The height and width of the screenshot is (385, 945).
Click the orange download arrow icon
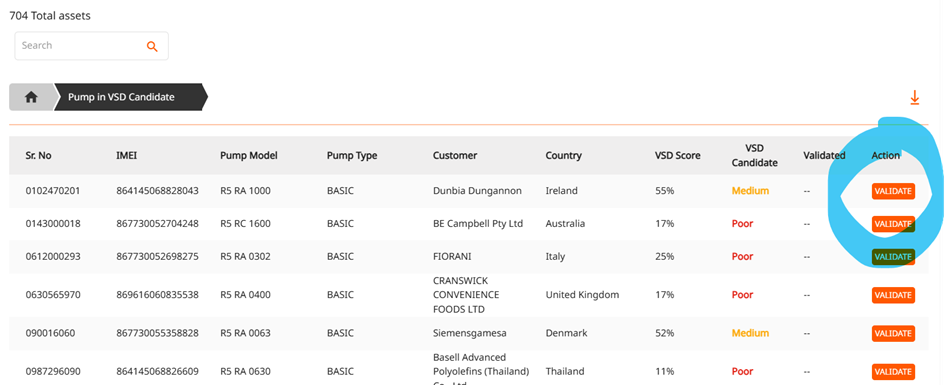(914, 98)
